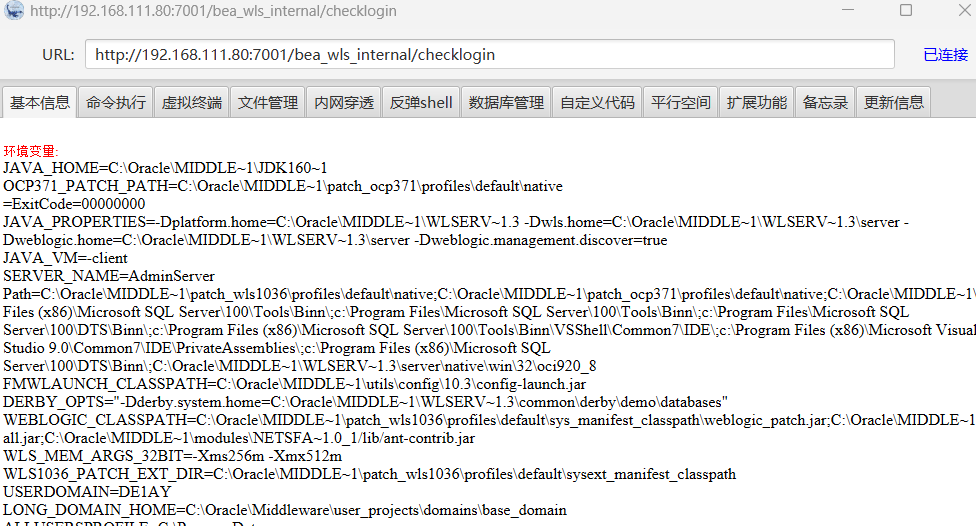Open the 扩展功能 tab
976x526 pixels.
[x=757, y=102]
